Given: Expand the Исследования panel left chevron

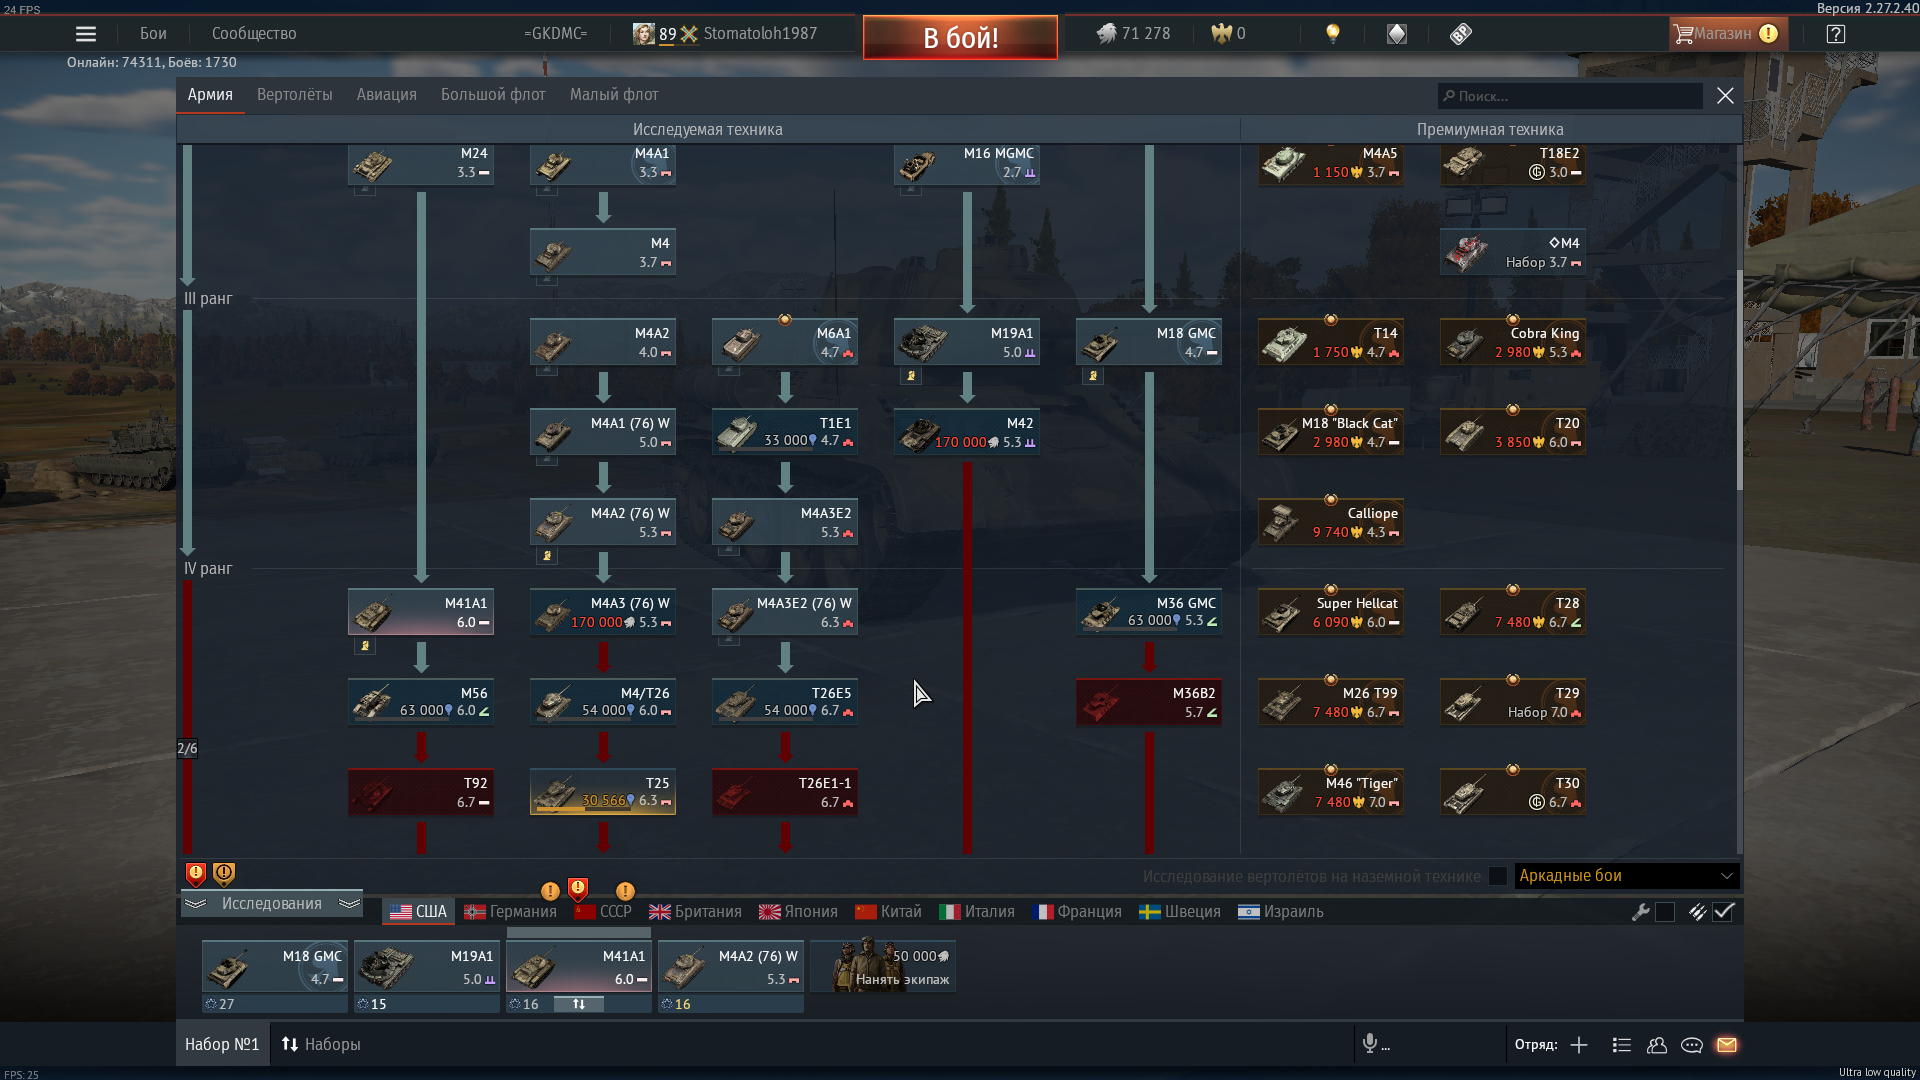Looking at the screenshot, I should click(195, 903).
